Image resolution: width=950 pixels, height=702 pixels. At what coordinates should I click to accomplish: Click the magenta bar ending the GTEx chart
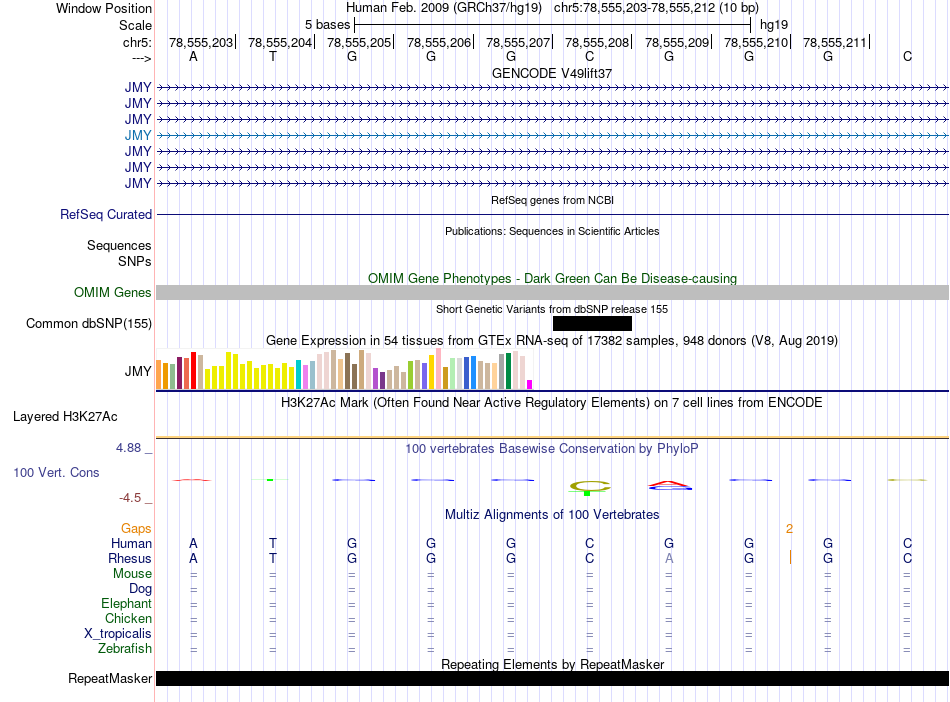point(530,384)
